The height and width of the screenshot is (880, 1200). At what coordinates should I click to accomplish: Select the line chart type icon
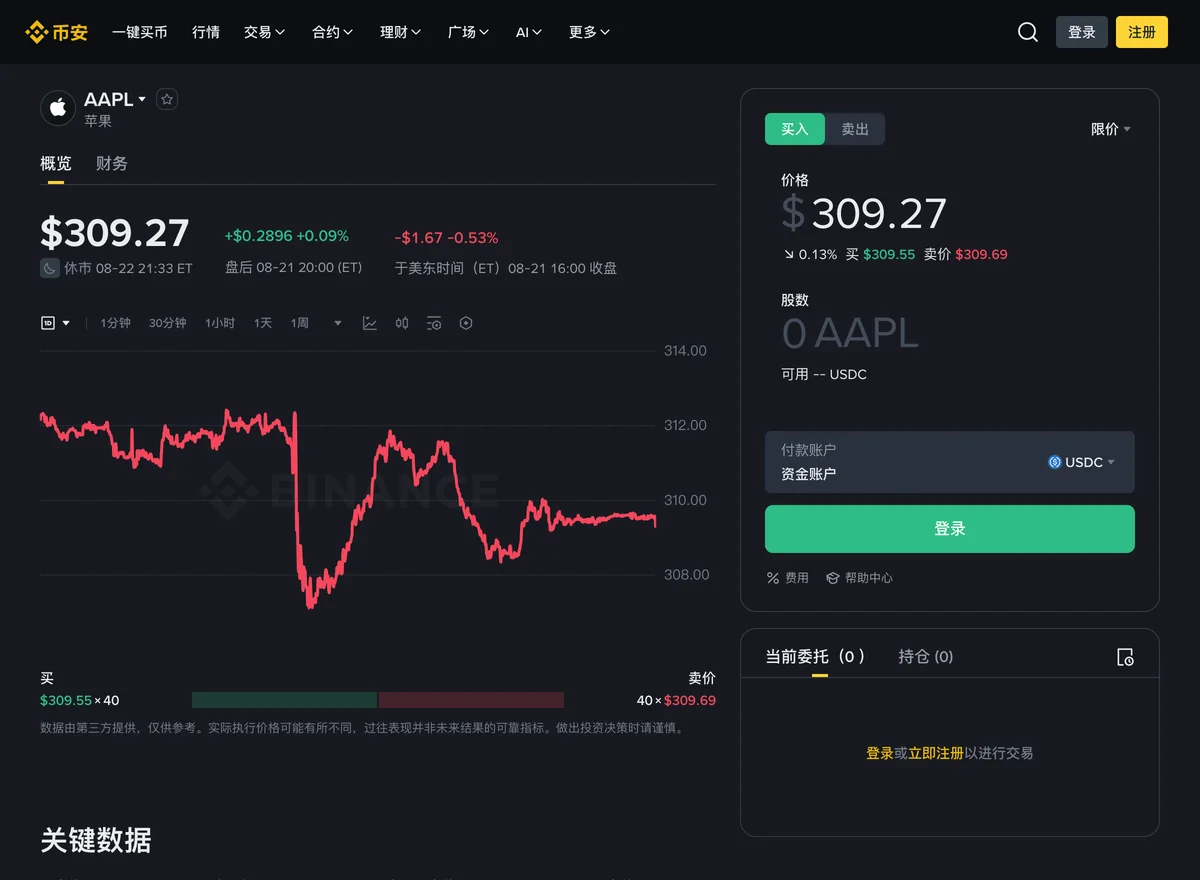pyautogui.click(x=370, y=323)
